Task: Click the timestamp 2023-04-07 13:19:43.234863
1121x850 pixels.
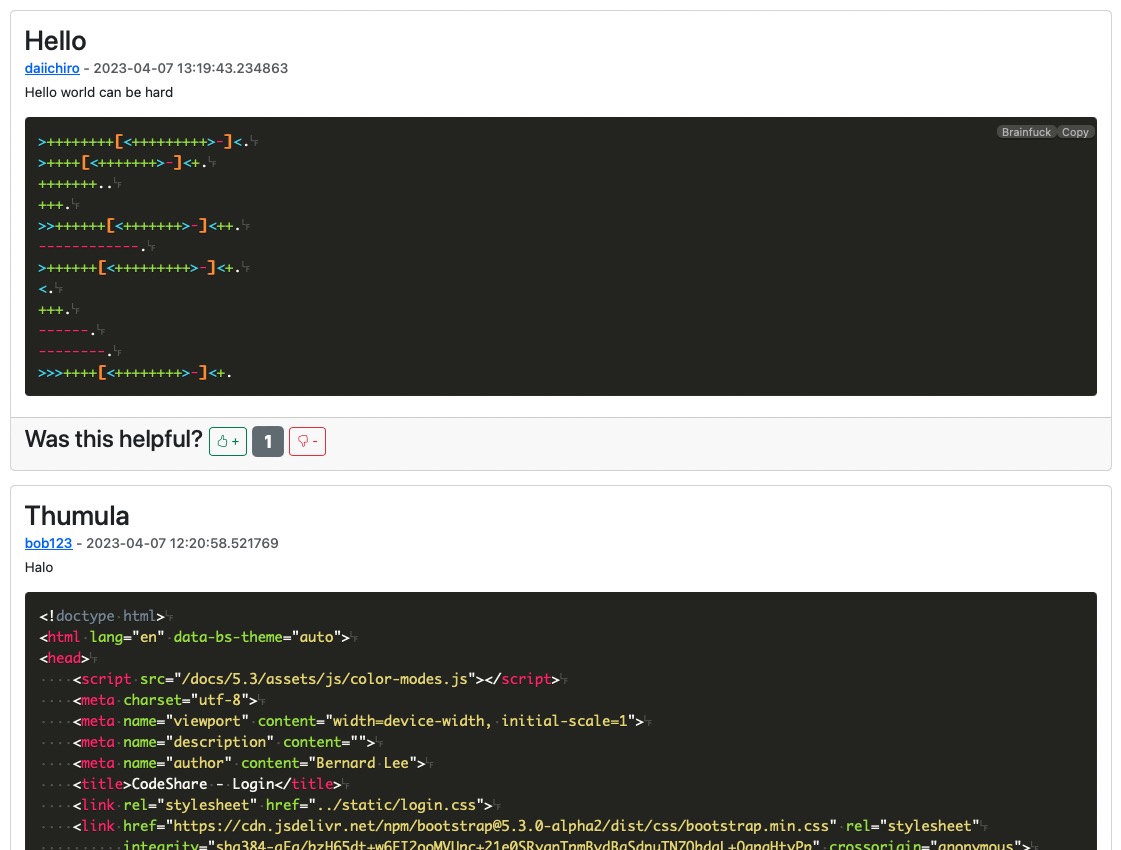Action: (190, 68)
